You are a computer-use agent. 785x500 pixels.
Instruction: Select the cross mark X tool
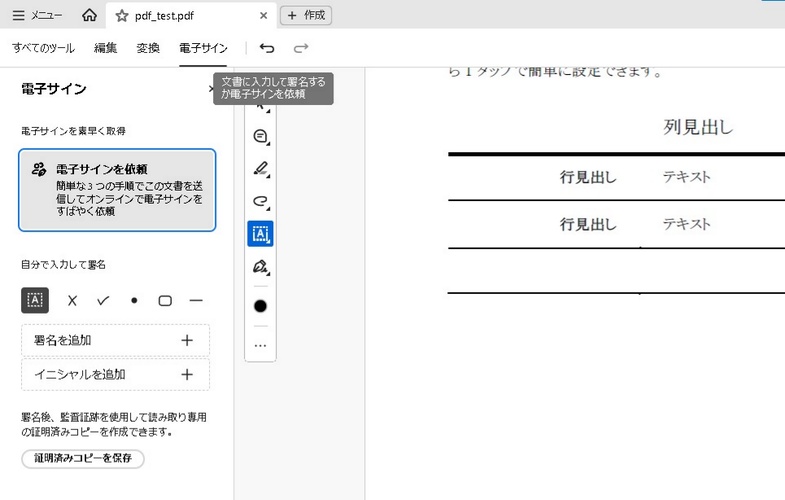tap(72, 300)
